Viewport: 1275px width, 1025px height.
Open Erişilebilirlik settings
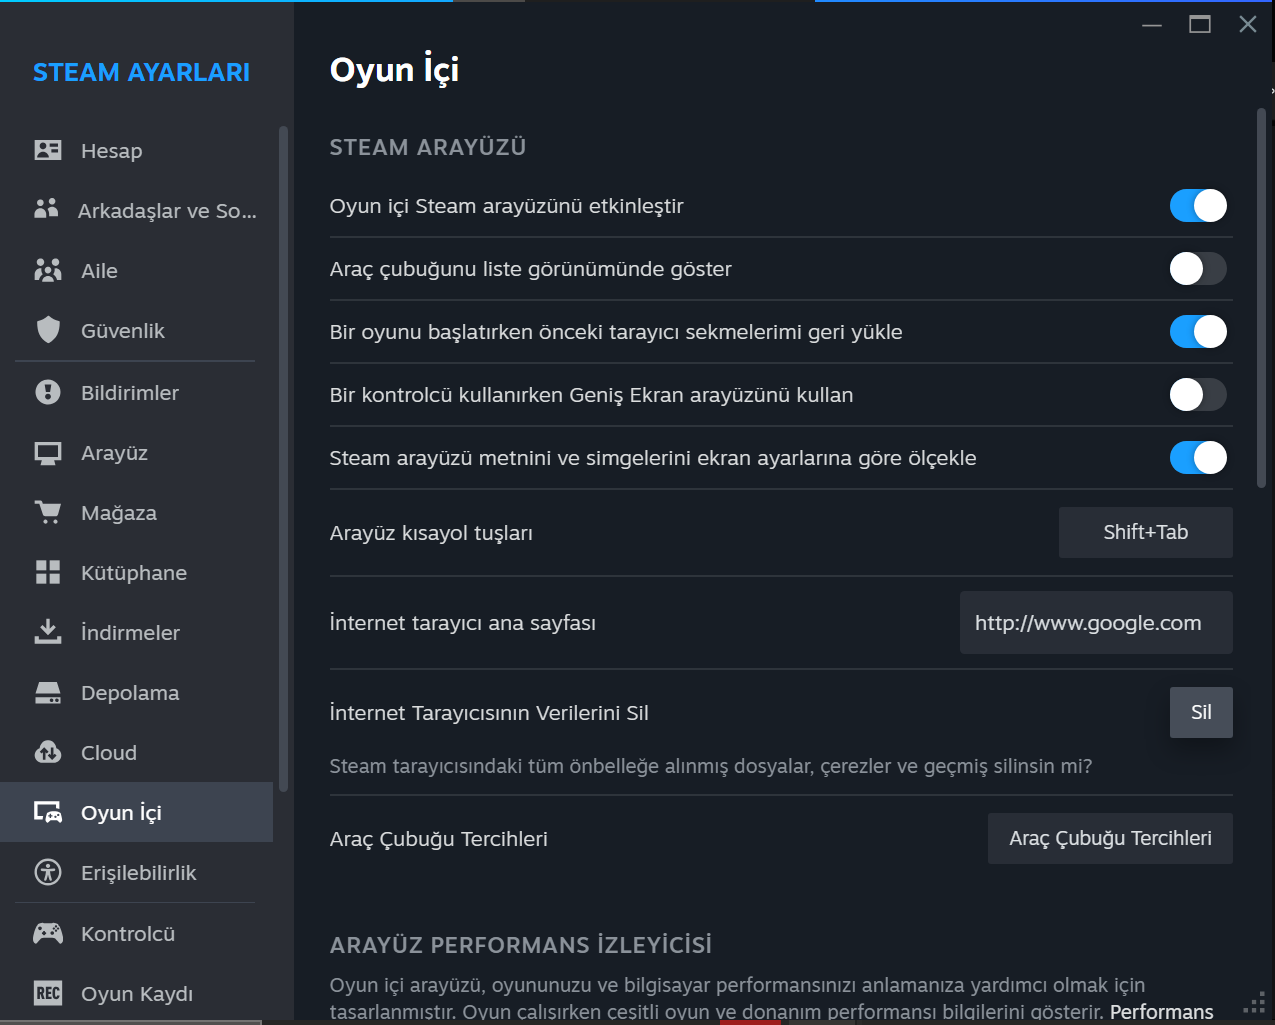click(x=136, y=873)
